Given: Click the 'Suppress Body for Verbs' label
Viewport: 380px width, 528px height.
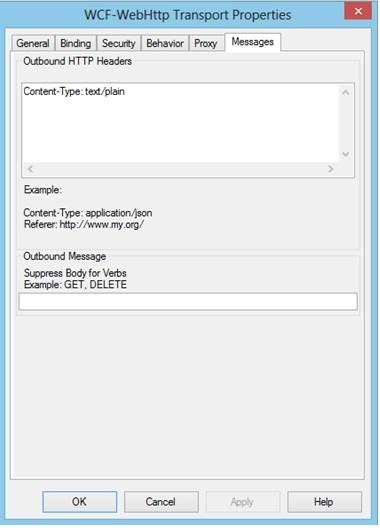Looking at the screenshot, I should [x=75, y=273].
